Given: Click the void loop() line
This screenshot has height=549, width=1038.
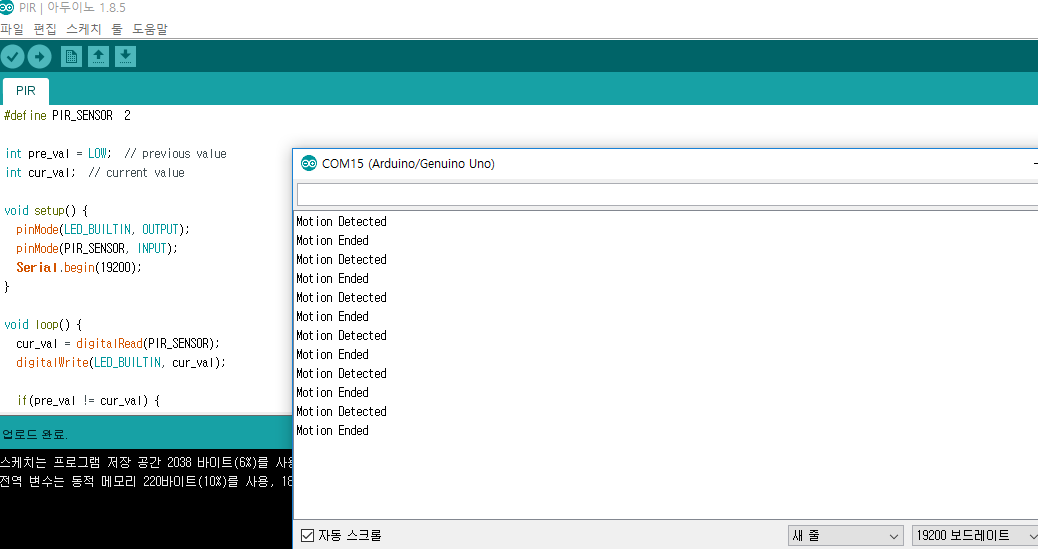Looking at the screenshot, I should 43,324.
